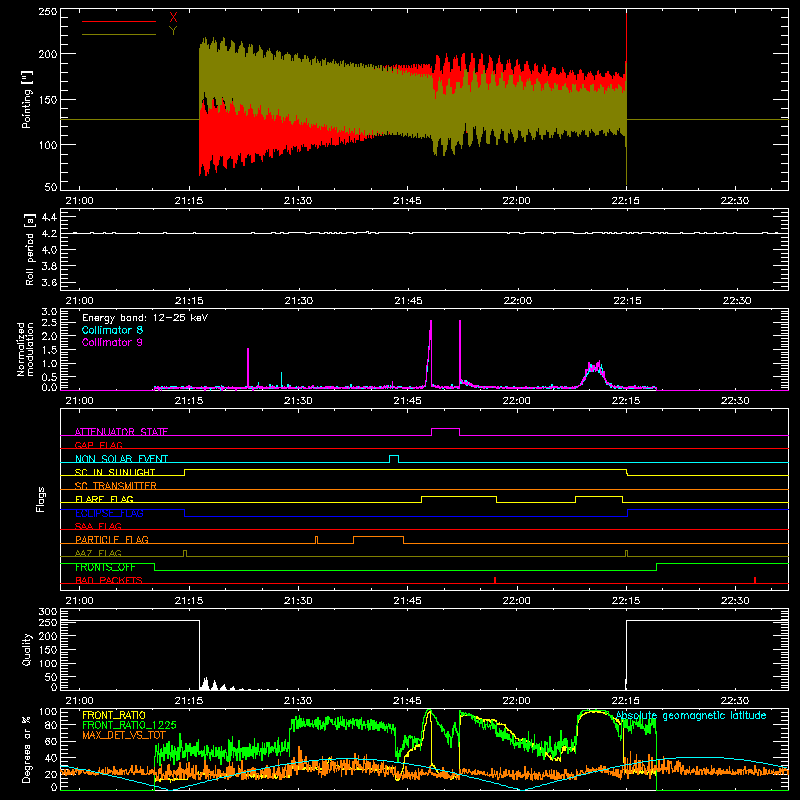Click the 'Collimator 9' legend entry
This screenshot has width=800, height=800.
coord(112,342)
